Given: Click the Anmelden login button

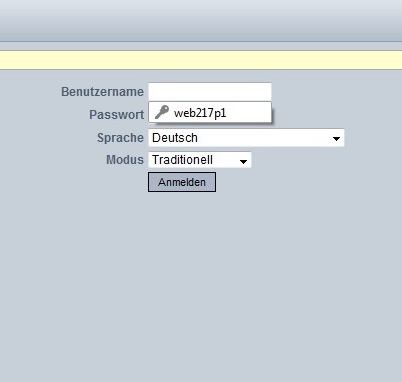Looking at the screenshot, I should pyautogui.click(x=182, y=182).
